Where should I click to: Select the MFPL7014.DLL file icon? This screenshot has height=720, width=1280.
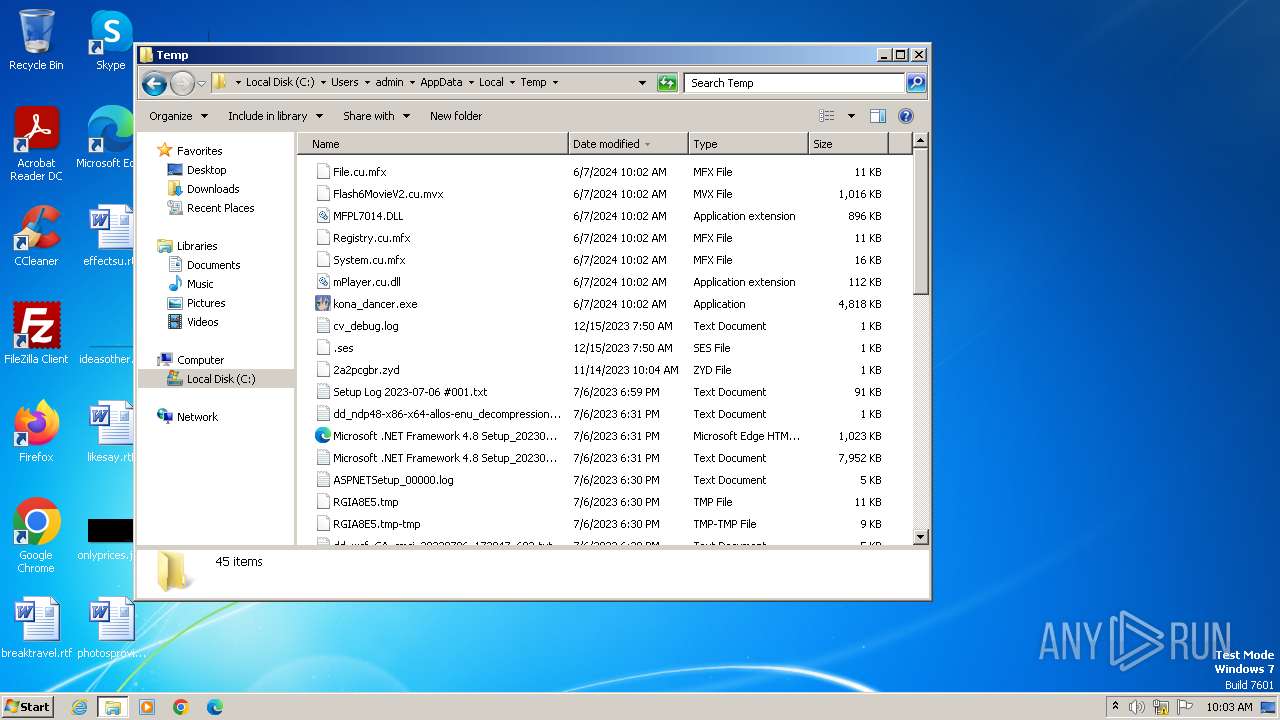click(x=323, y=216)
